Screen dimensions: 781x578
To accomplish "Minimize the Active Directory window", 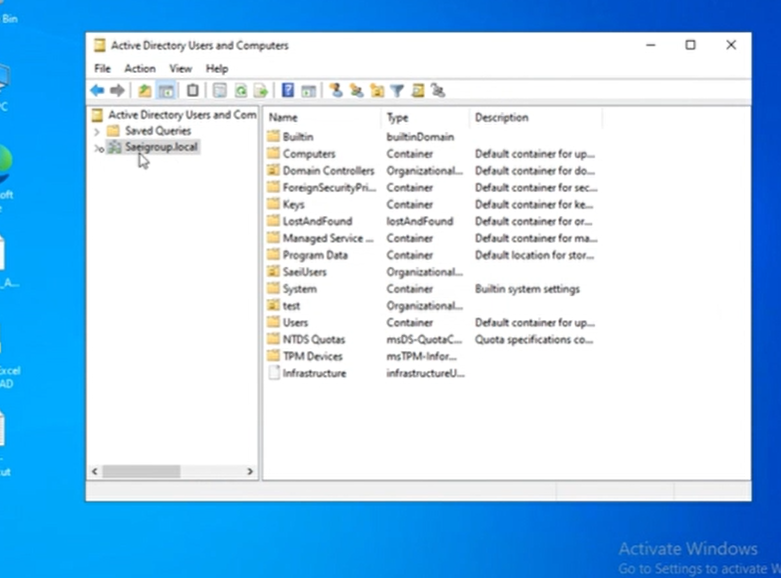I will point(651,45).
